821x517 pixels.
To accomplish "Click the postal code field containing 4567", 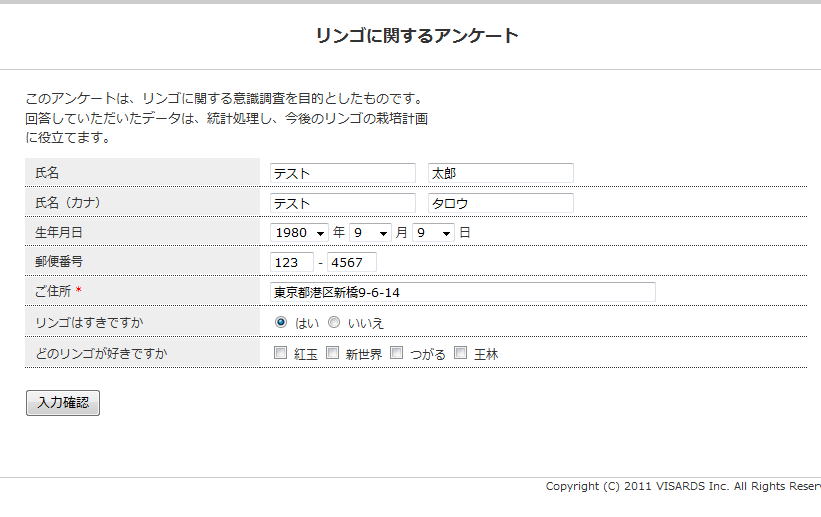I will coord(351,262).
